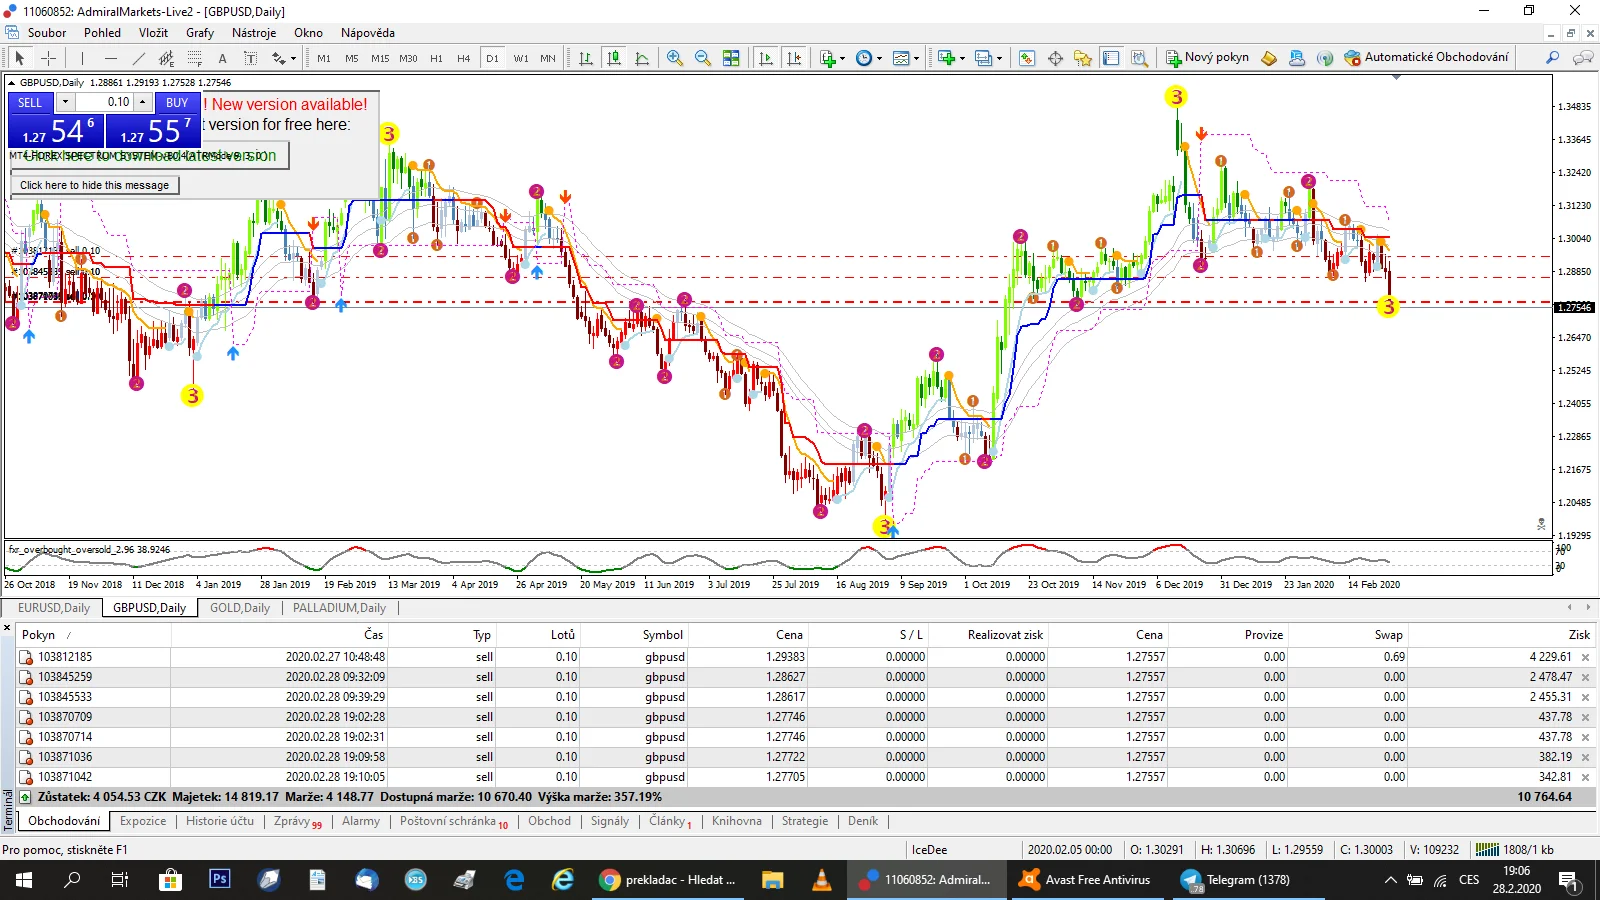Click Nový pokyn new order button
The image size is (1600, 900).
point(1208,58)
